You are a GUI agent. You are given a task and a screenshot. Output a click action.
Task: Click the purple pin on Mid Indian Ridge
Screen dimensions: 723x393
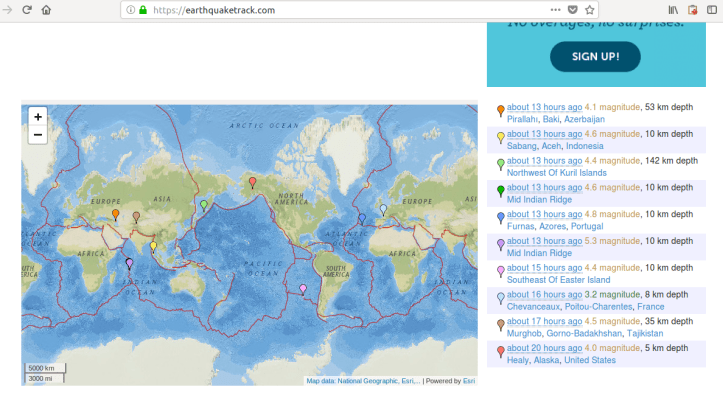pyautogui.click(x=130, y=264)
